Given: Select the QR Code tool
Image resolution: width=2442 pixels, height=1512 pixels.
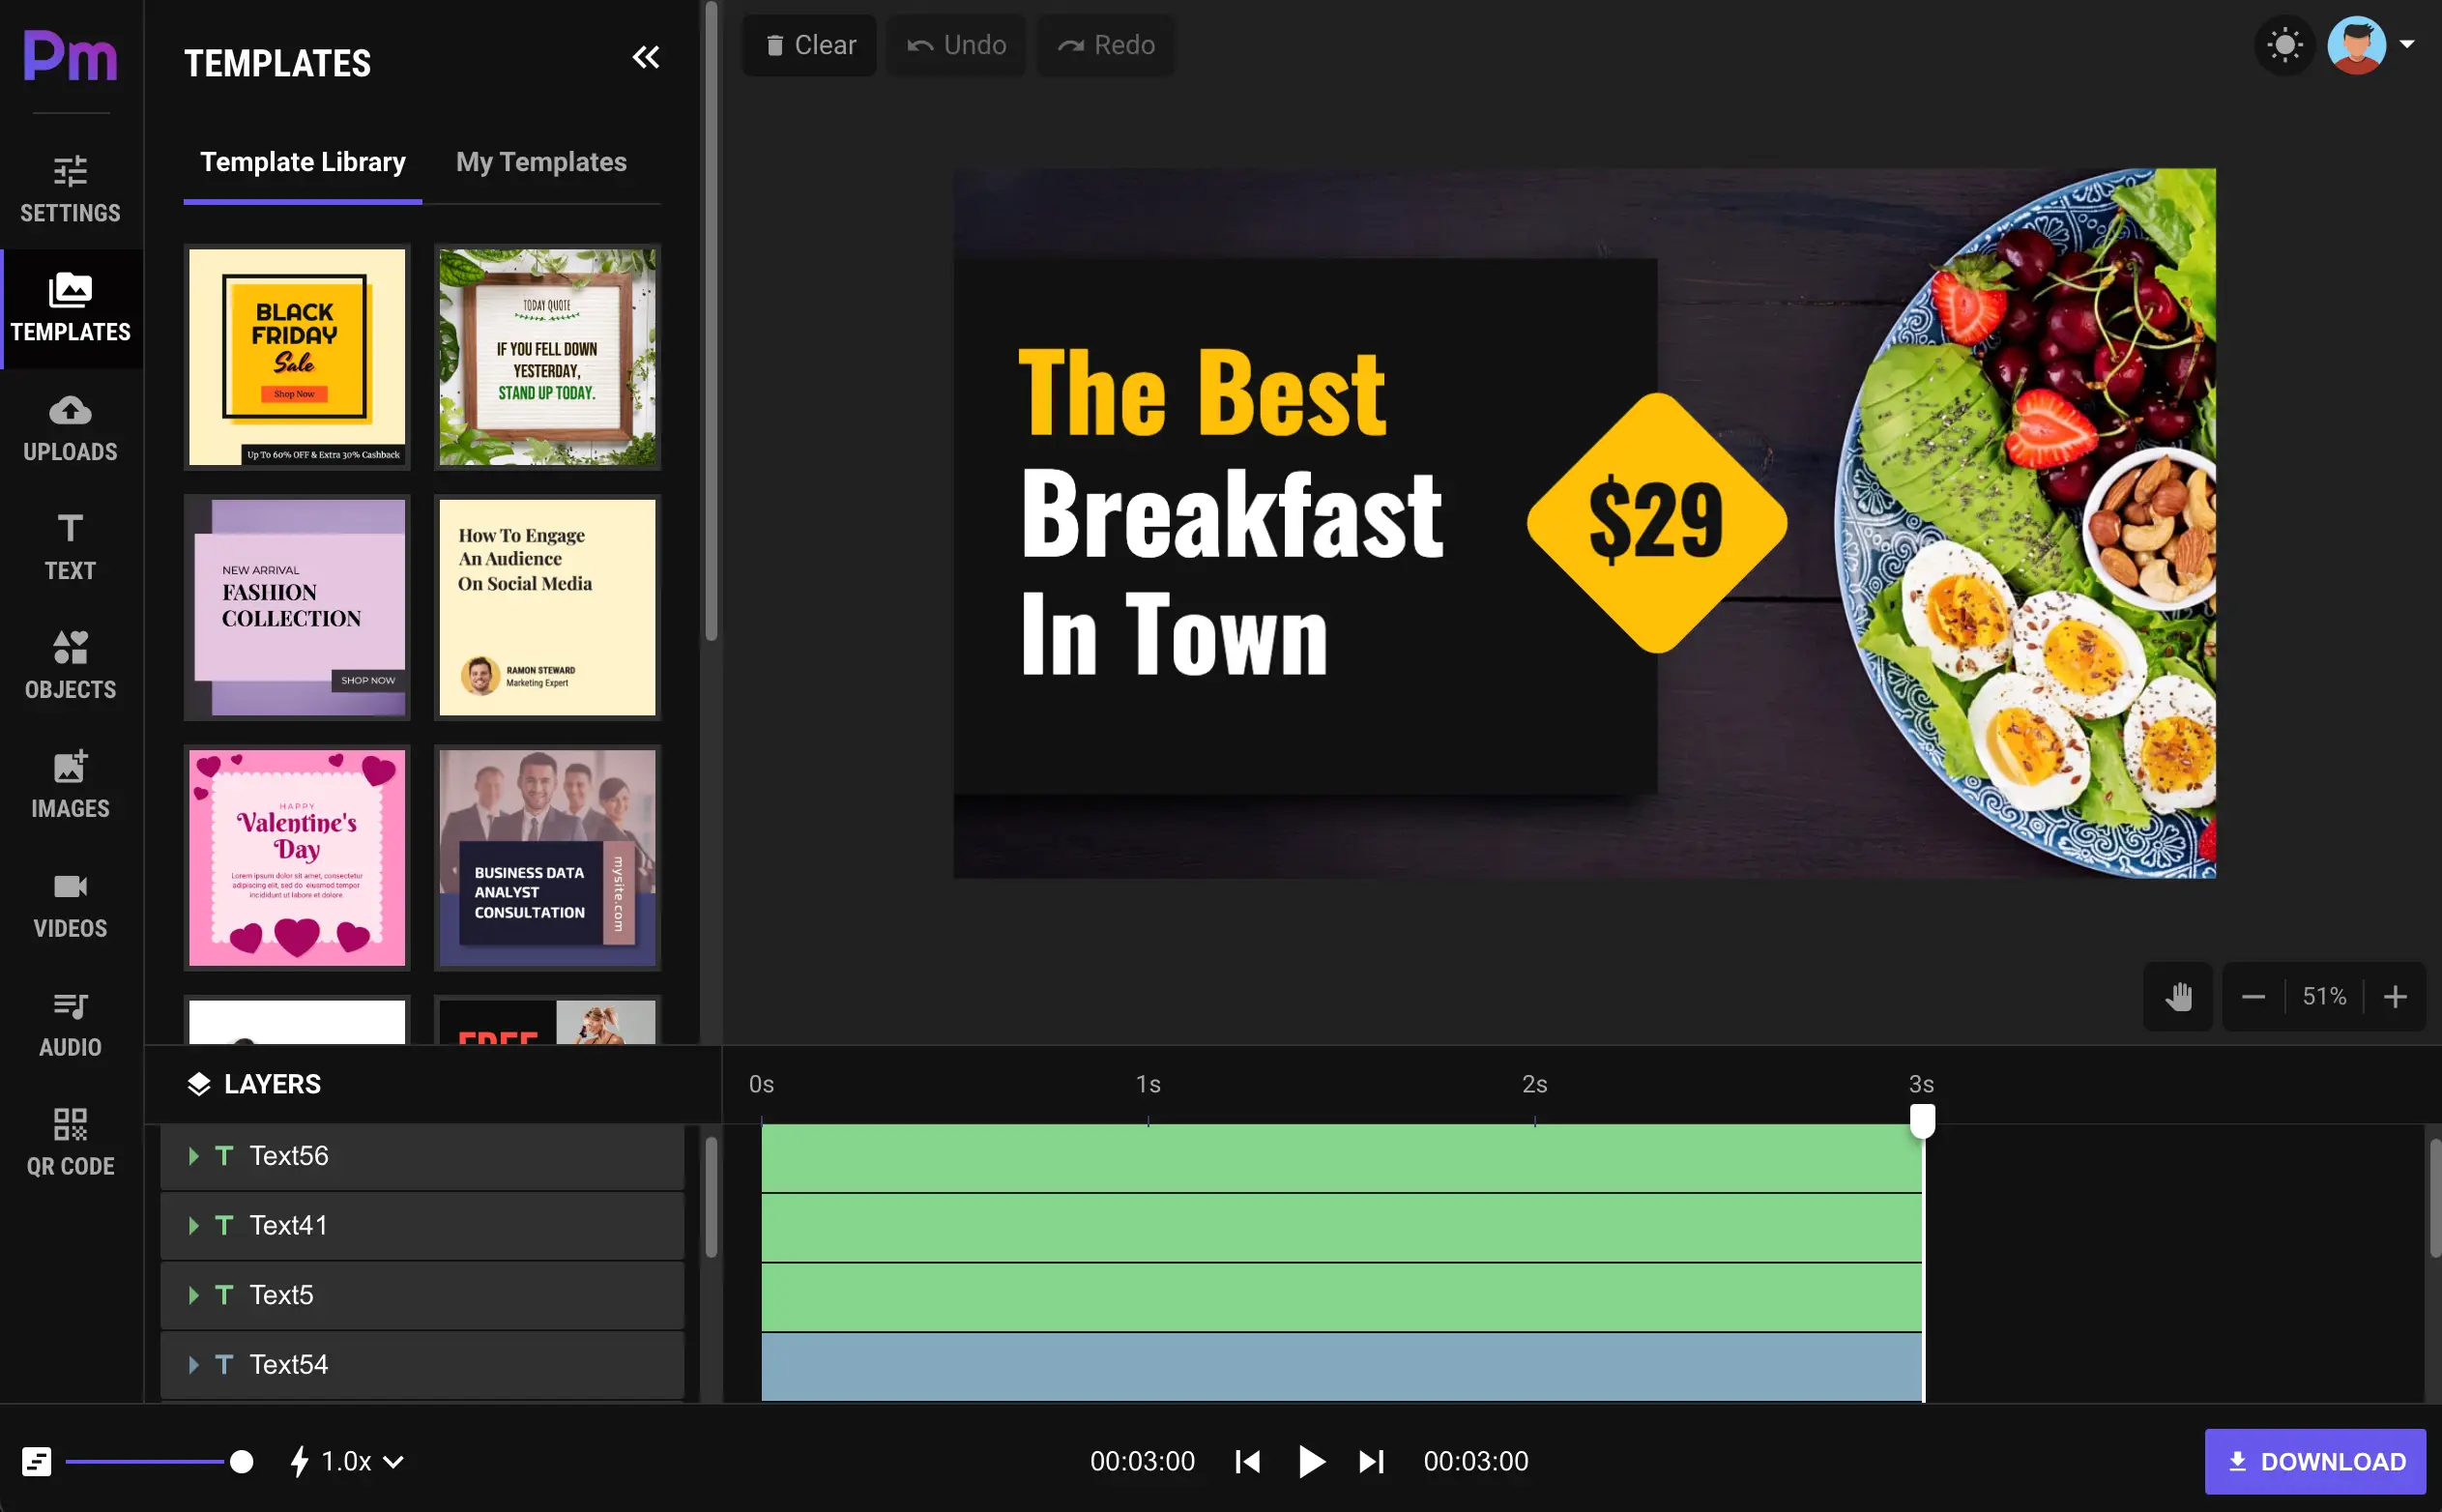Looking at the screenshot, I should (x=70, y=1141).
